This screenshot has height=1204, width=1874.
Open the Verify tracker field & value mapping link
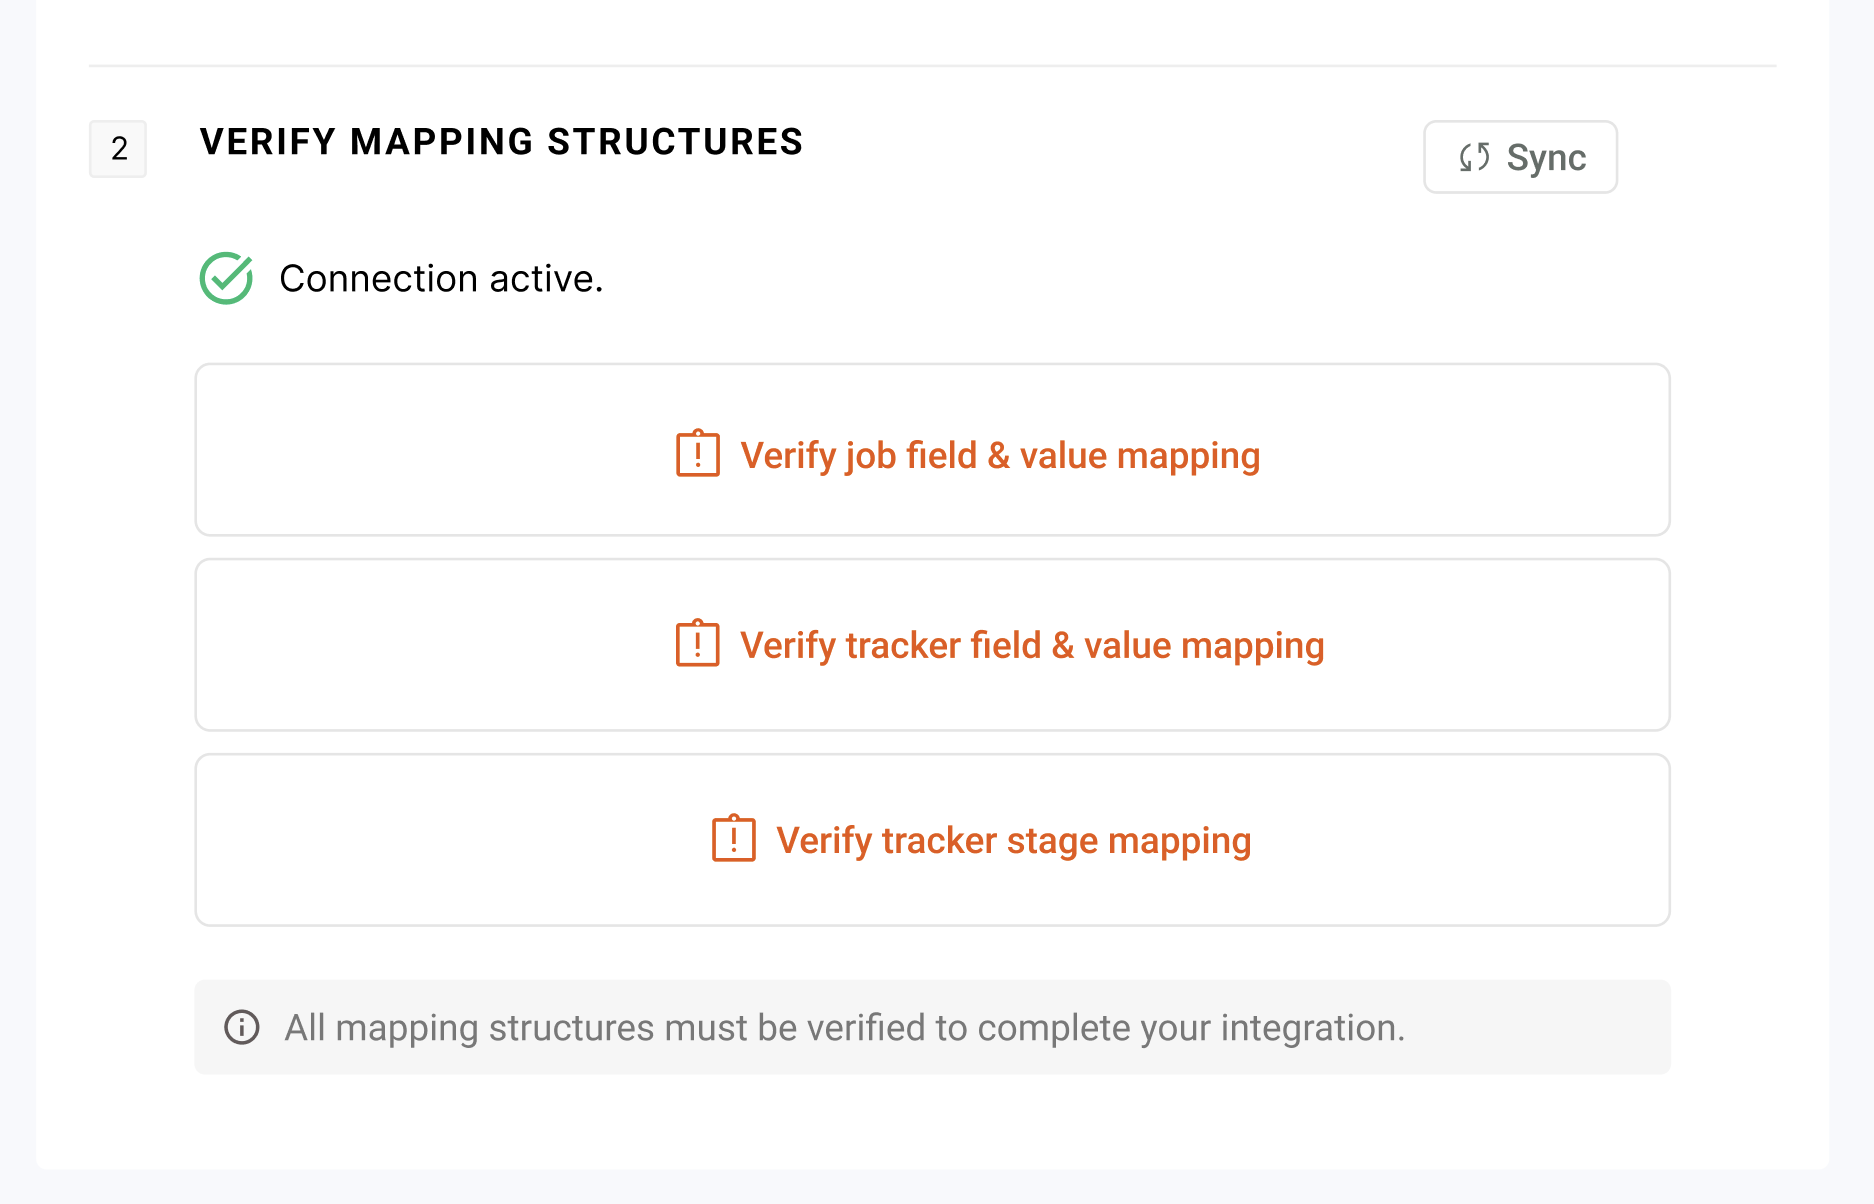pyautogui.click(x=1031, y=646)
